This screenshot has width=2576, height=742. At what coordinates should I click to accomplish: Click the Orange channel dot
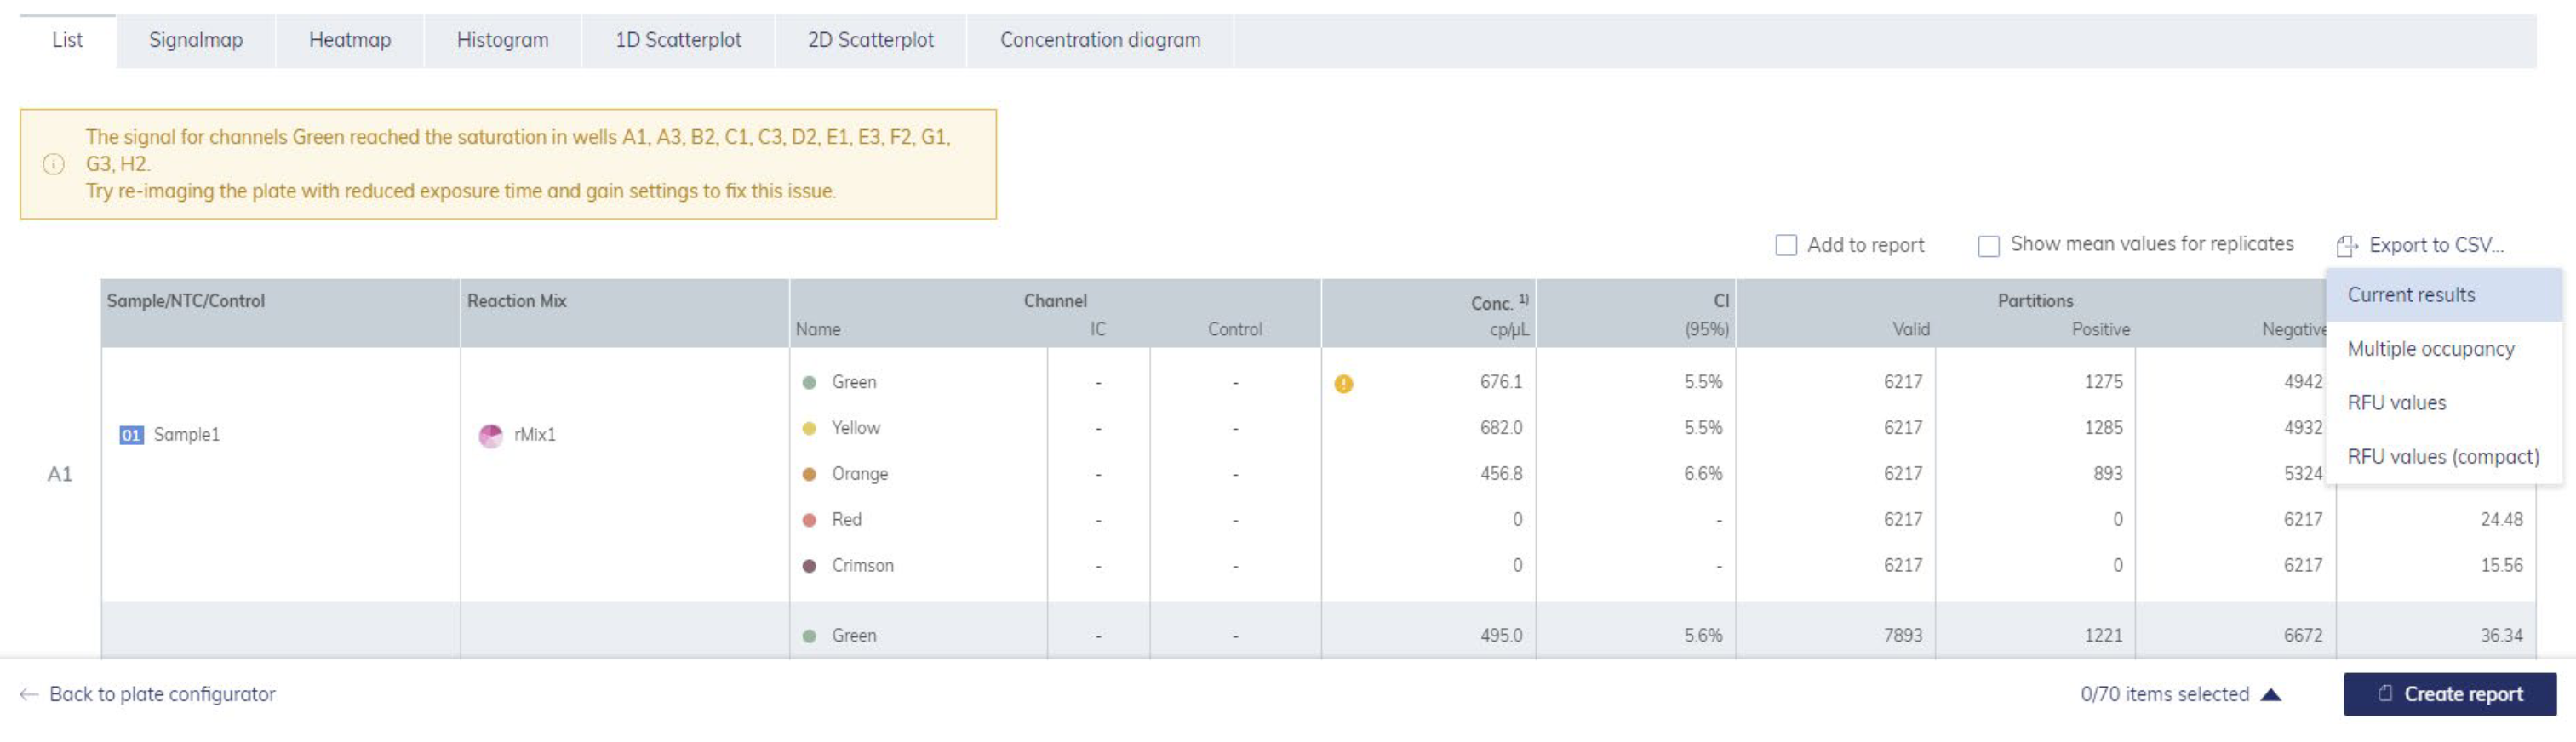click(x=810, y=474)
